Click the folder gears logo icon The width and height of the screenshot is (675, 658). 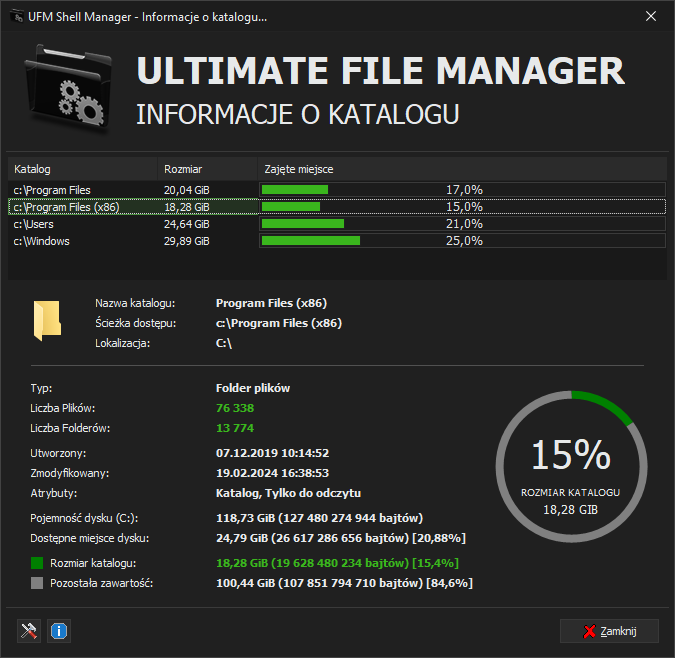68,88
